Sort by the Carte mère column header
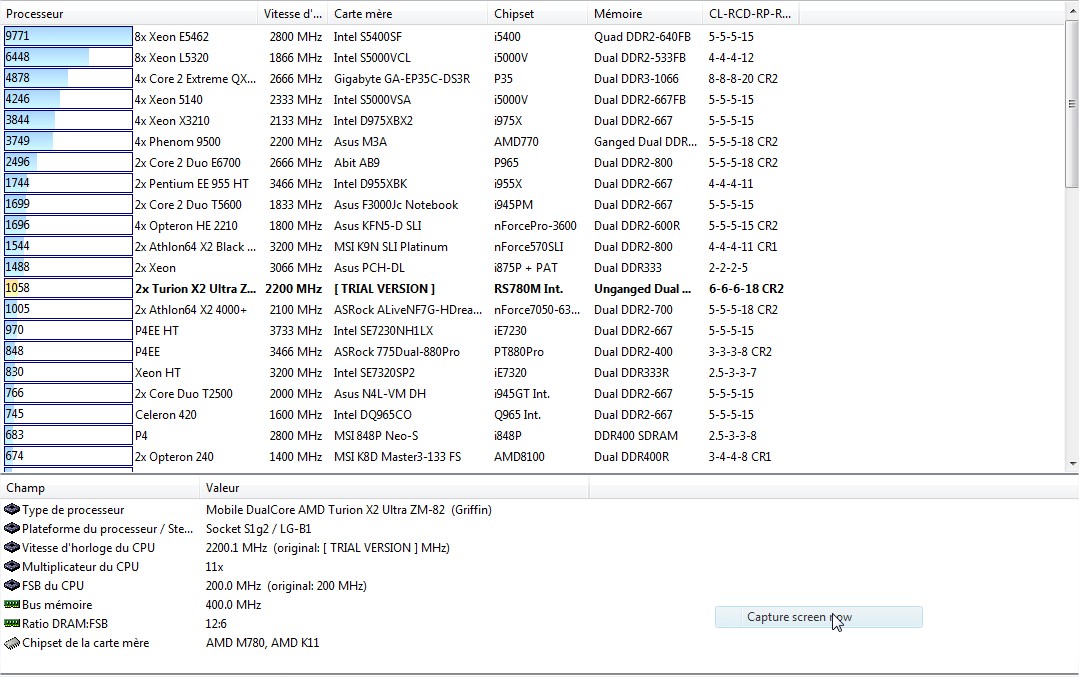Viewport: 1079px width, 677px height. coord(408,14)
